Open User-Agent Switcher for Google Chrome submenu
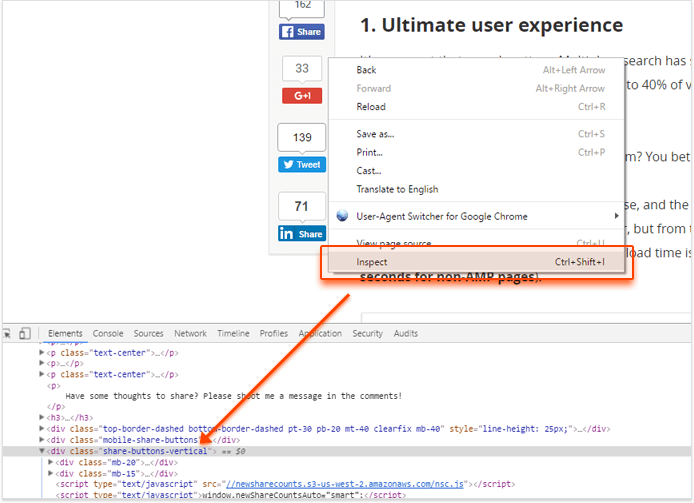The image size is (694, 503). (x=476, y=216)
